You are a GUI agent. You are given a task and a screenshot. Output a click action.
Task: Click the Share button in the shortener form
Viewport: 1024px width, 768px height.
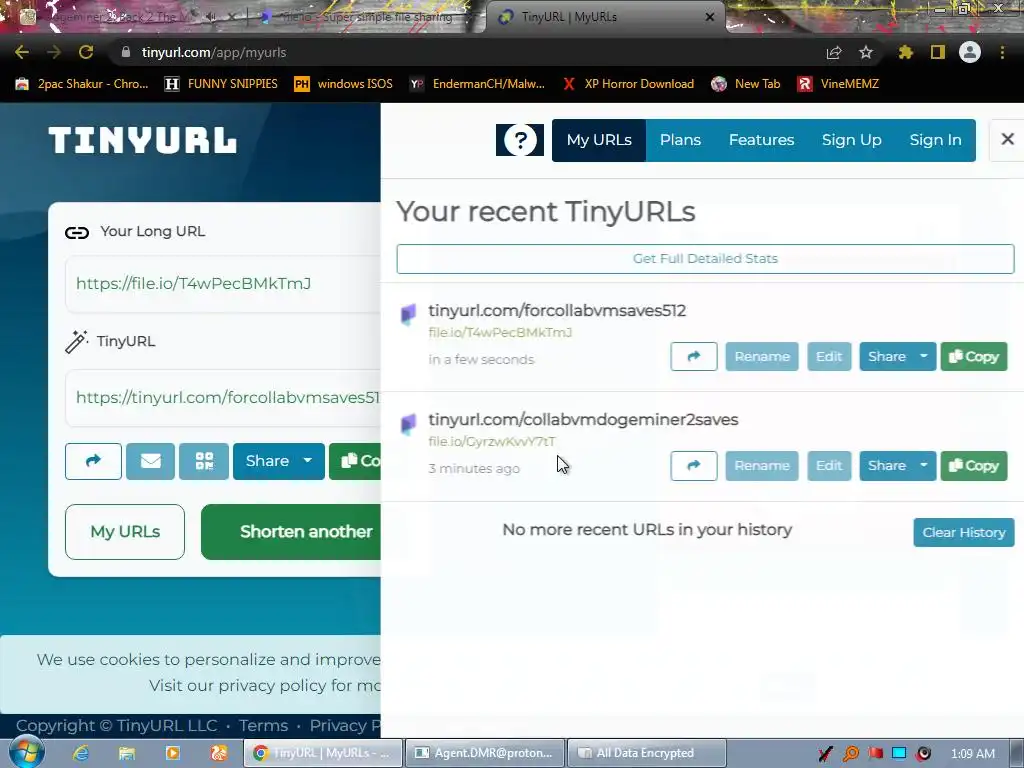(266, 461)
